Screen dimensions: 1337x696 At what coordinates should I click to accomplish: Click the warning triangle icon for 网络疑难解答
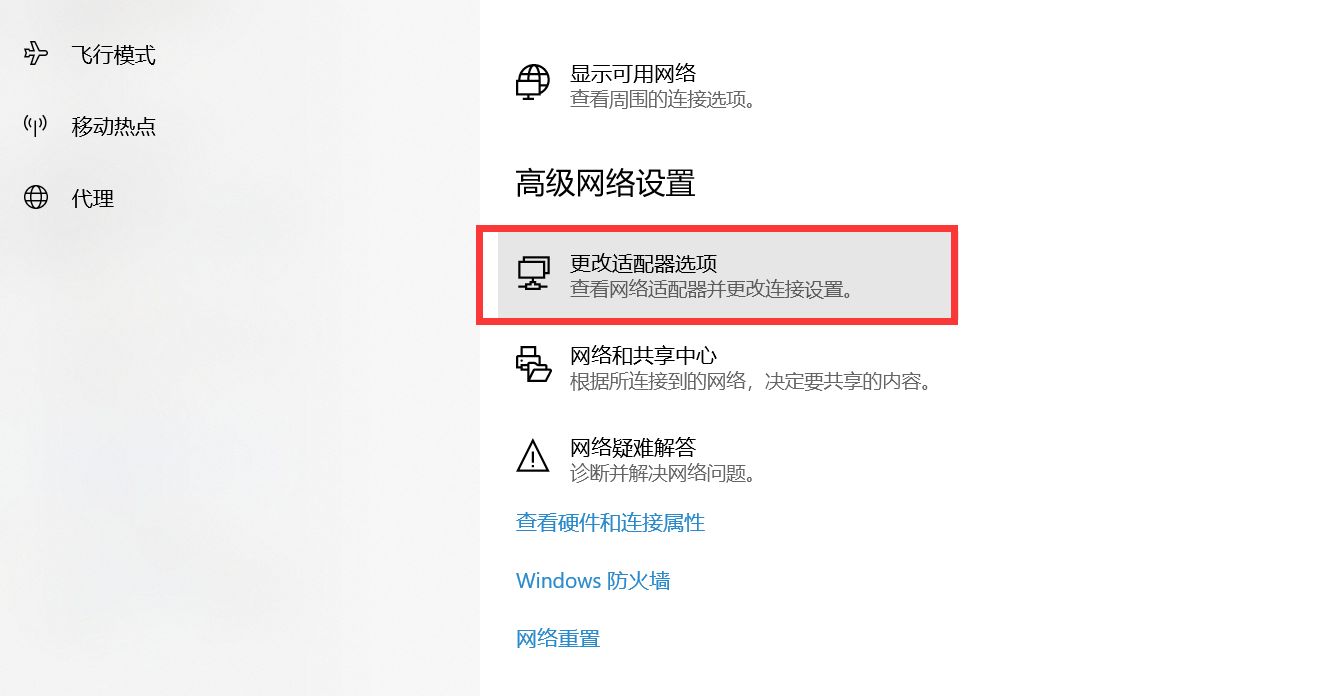click(533, 456)
